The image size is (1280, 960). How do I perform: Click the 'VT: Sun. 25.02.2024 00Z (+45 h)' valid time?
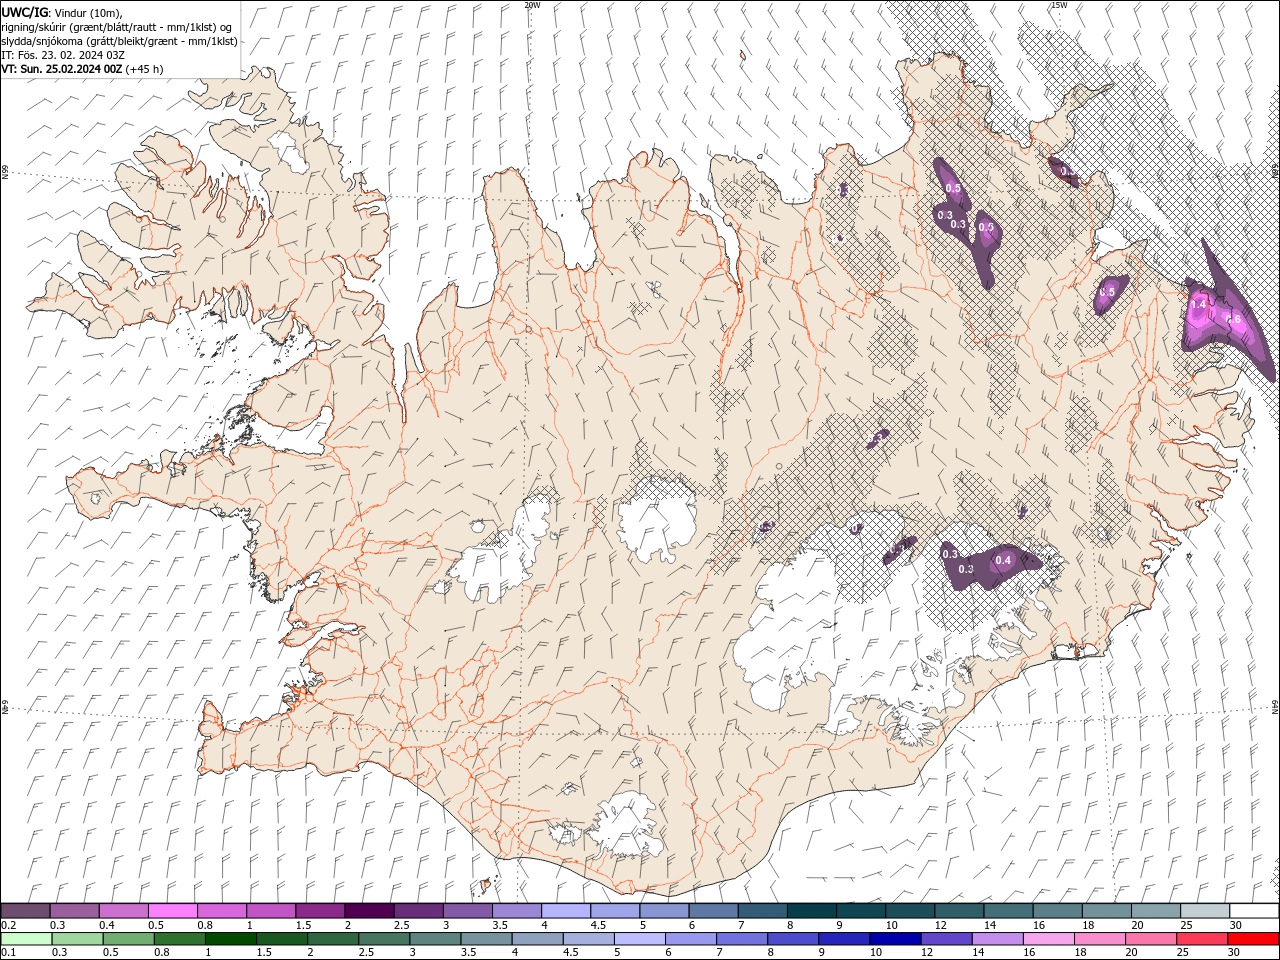(82, 69)
